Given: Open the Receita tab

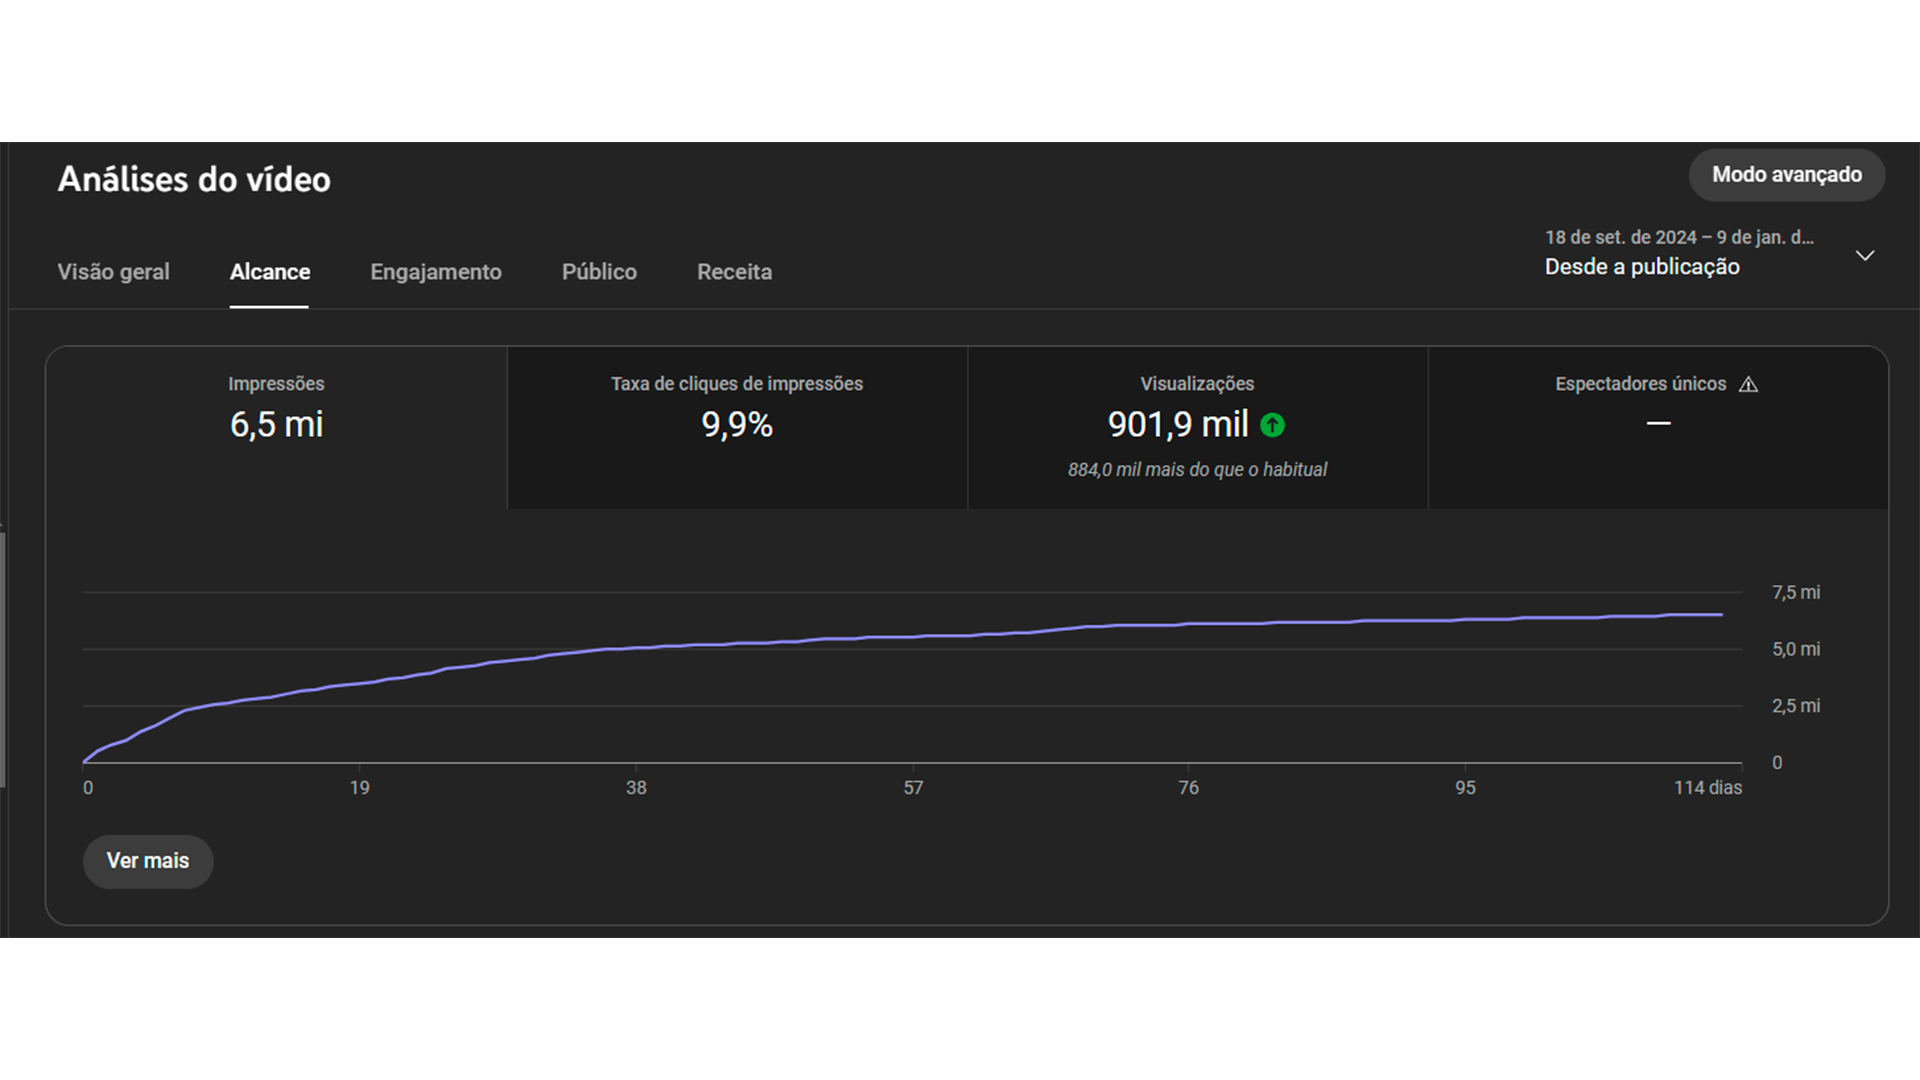Looking at the screenshot, I should point(734,272).
